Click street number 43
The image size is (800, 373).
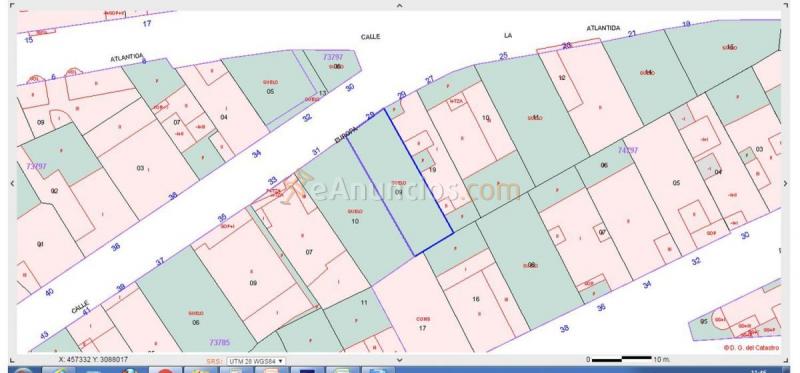[x=44, y=335]
